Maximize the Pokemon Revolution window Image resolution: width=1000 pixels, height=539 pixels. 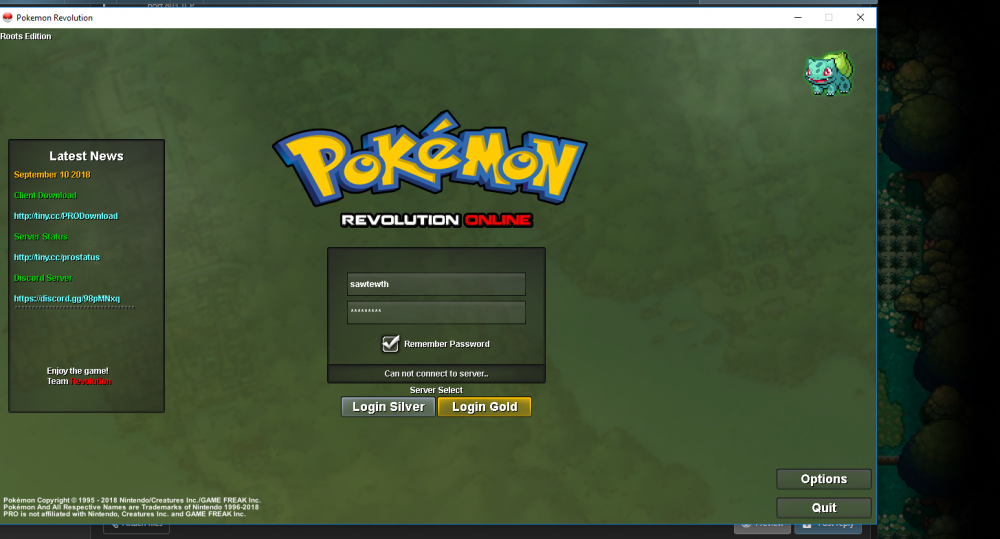[x=828, y=17]
